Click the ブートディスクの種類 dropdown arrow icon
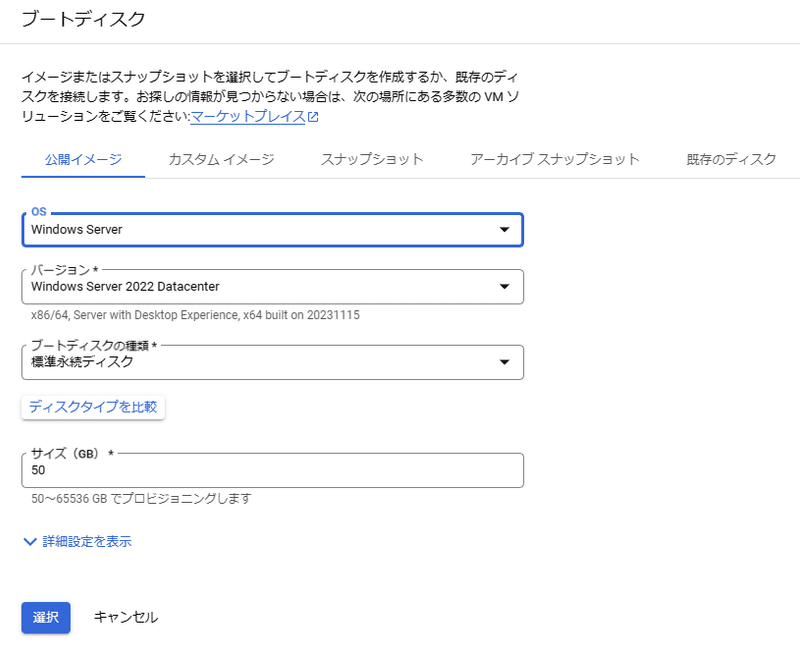Screen dimensions: 800x656 504,362
